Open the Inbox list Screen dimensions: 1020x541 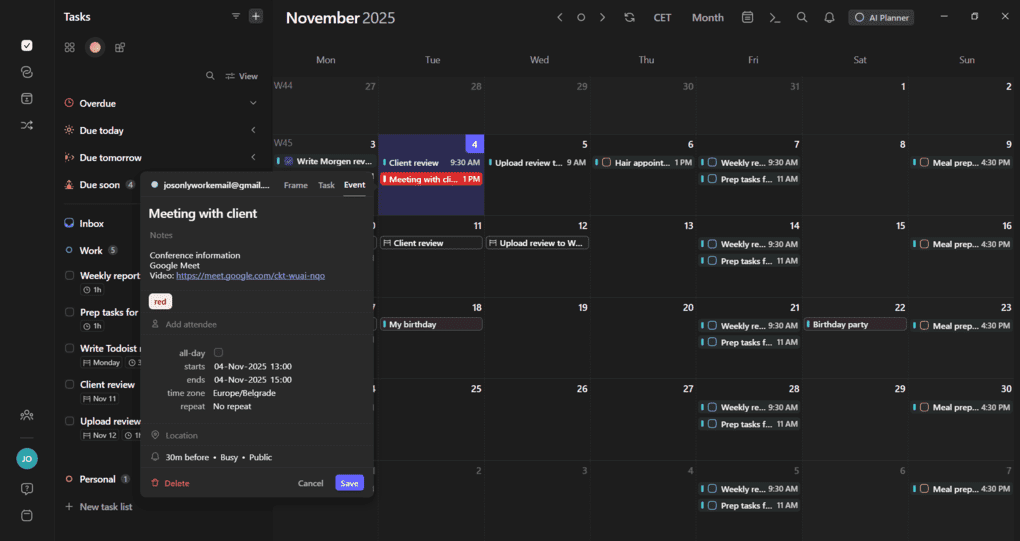point(91,223)
